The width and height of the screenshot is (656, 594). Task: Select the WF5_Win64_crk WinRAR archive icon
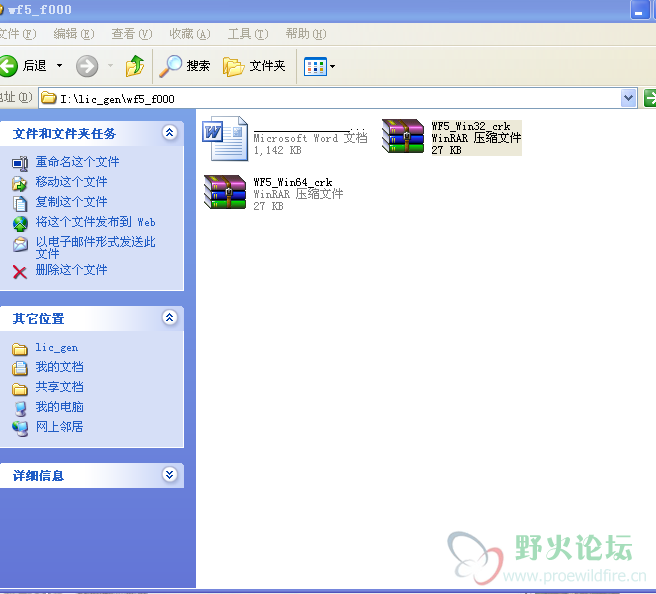(225, 192)
